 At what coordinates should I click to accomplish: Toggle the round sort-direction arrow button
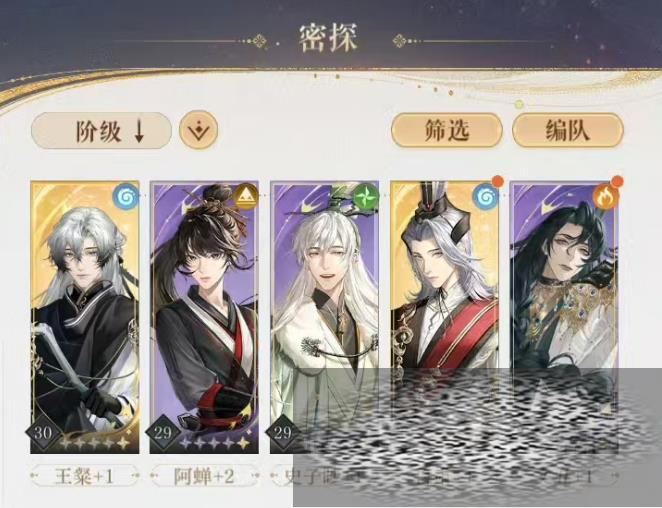click(x=198, y=130)
